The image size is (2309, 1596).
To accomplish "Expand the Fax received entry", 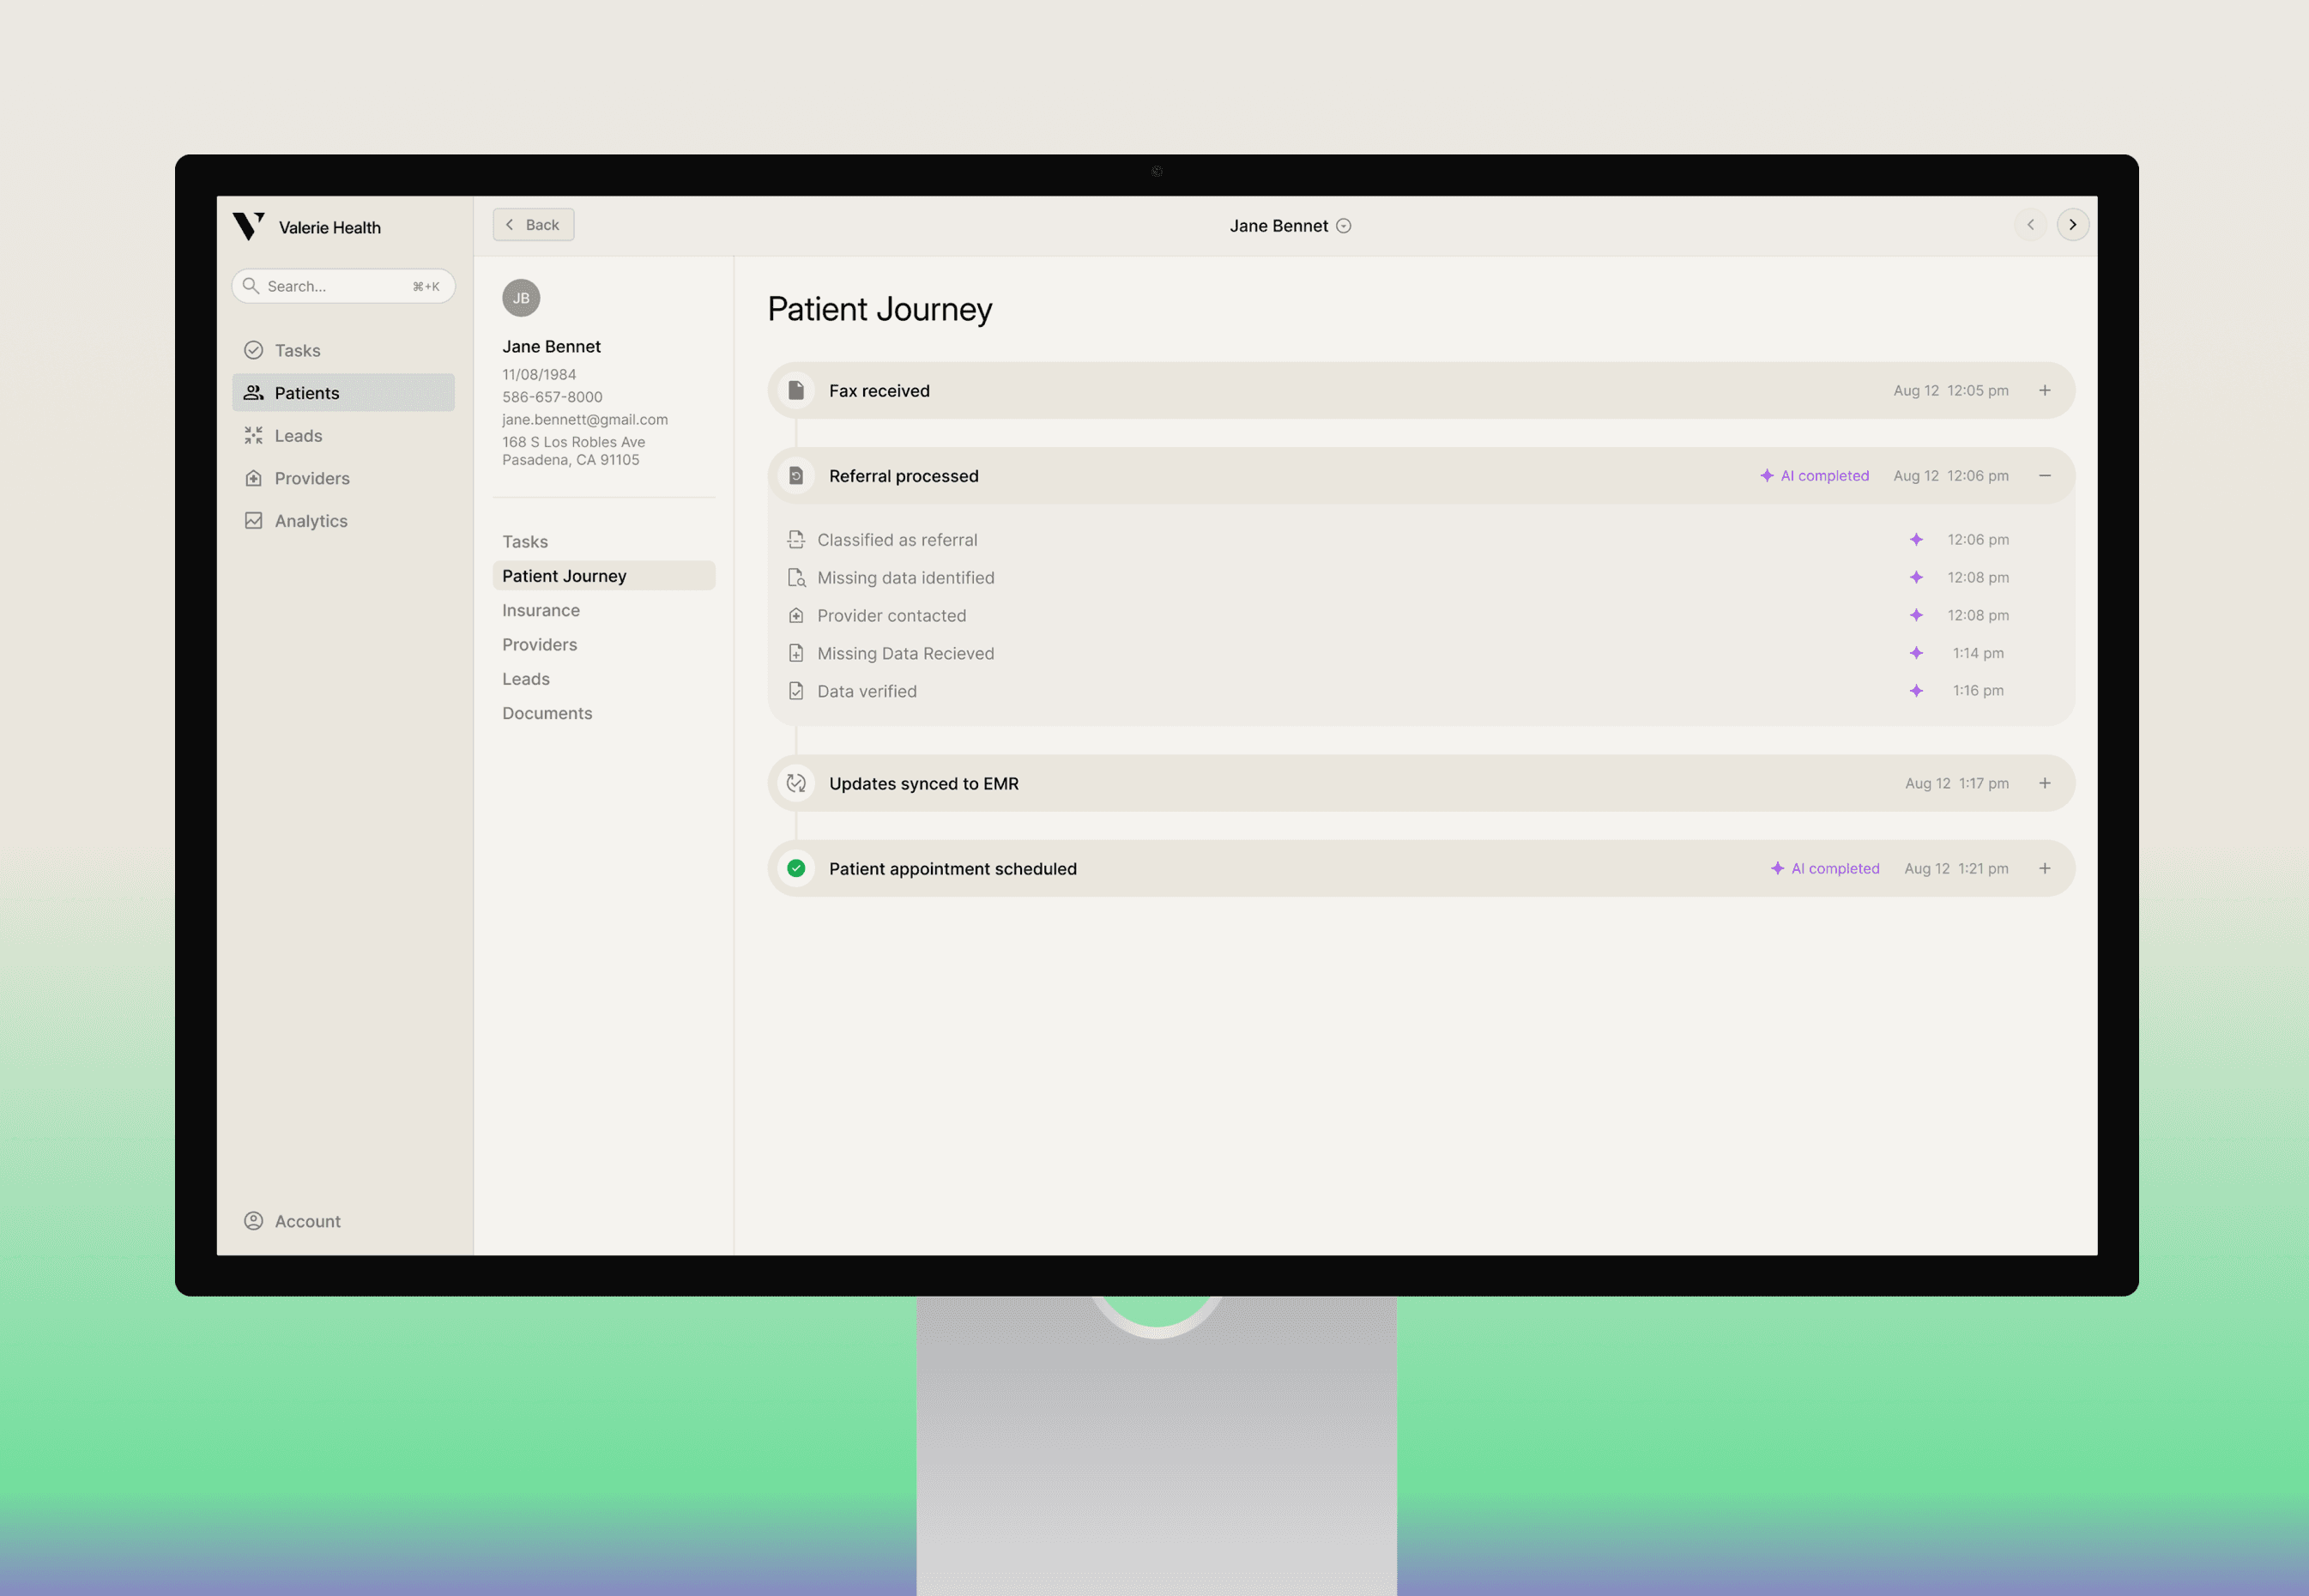I will click(2045, 390).
